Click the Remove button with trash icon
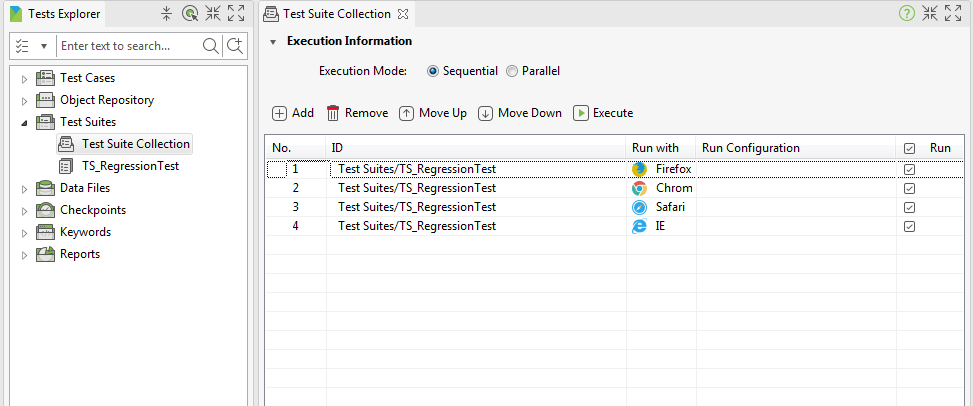Image resolution: width=973 pixels, height=406 pixels. [x=357, y=113]
